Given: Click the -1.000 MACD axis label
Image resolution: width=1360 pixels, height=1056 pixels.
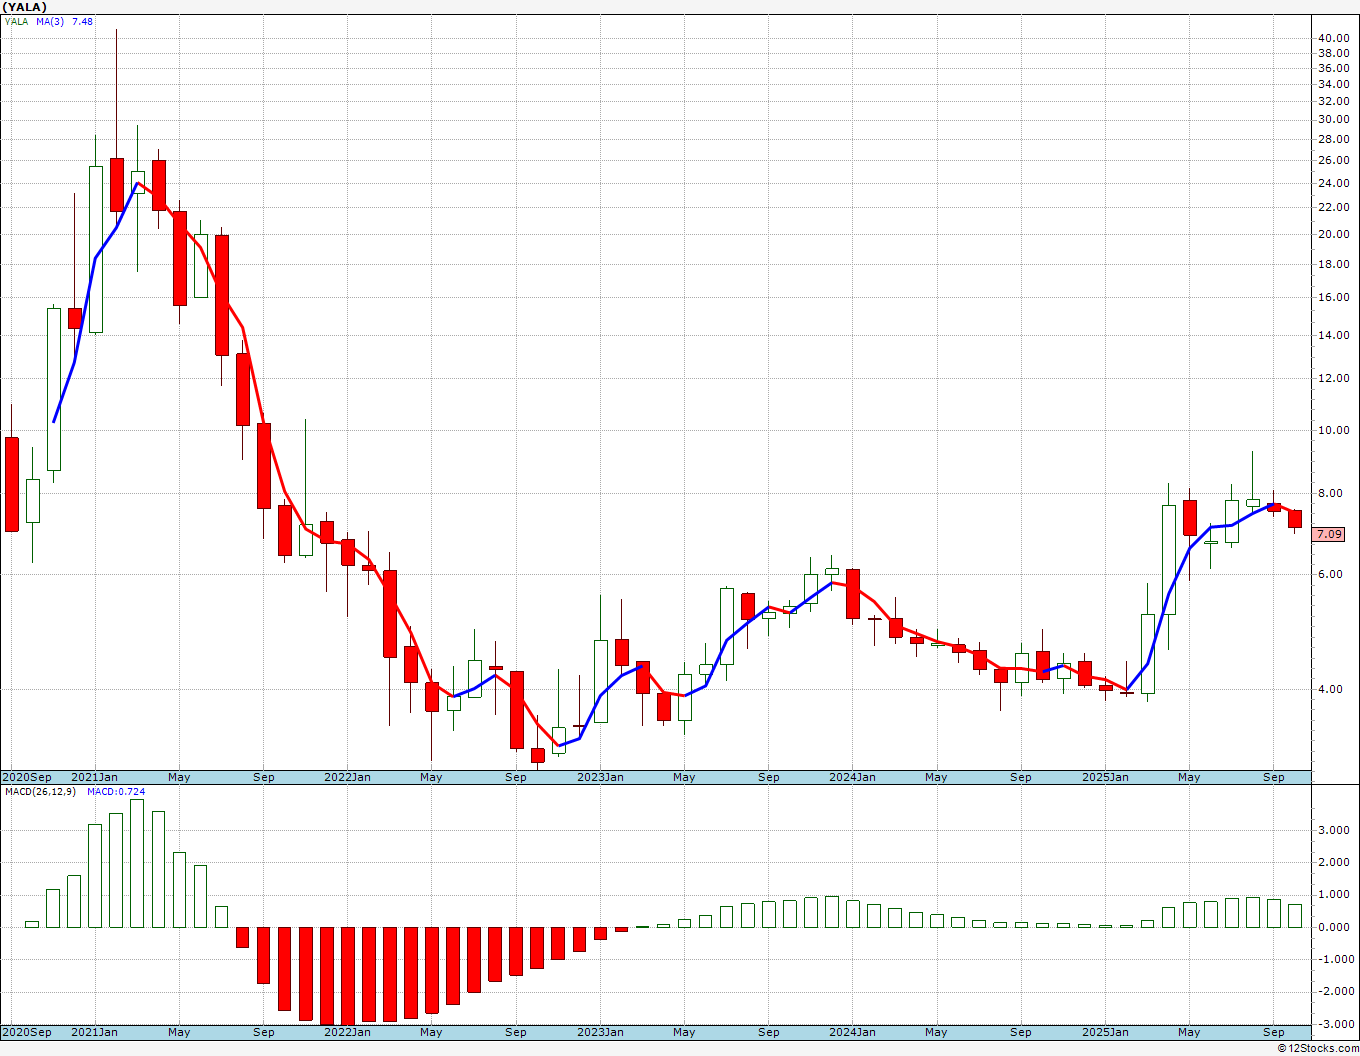Looking at the screenshot, I should tap(1334, 959).
